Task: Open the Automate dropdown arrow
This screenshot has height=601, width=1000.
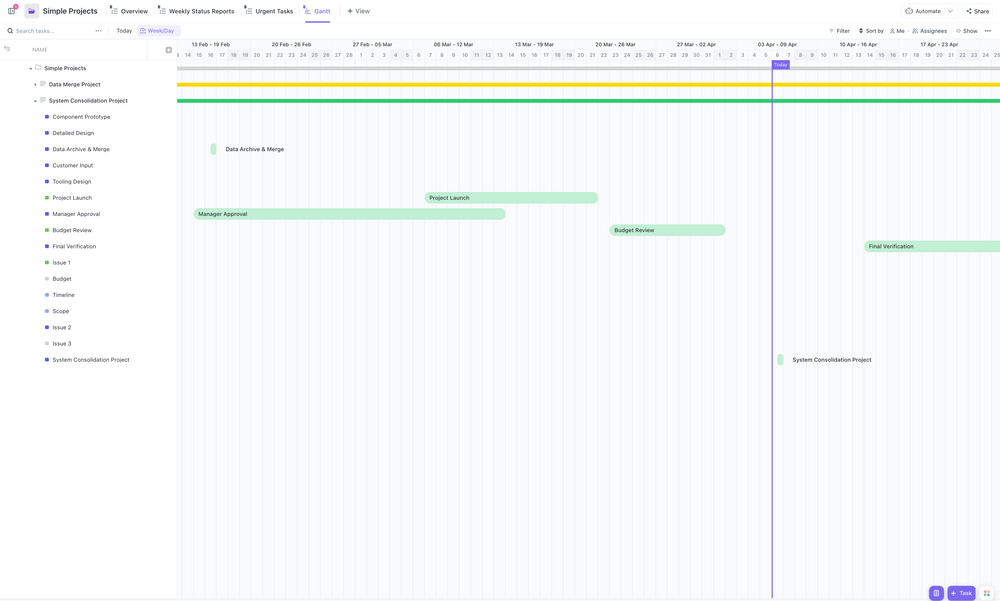Action: pos(949,10)
